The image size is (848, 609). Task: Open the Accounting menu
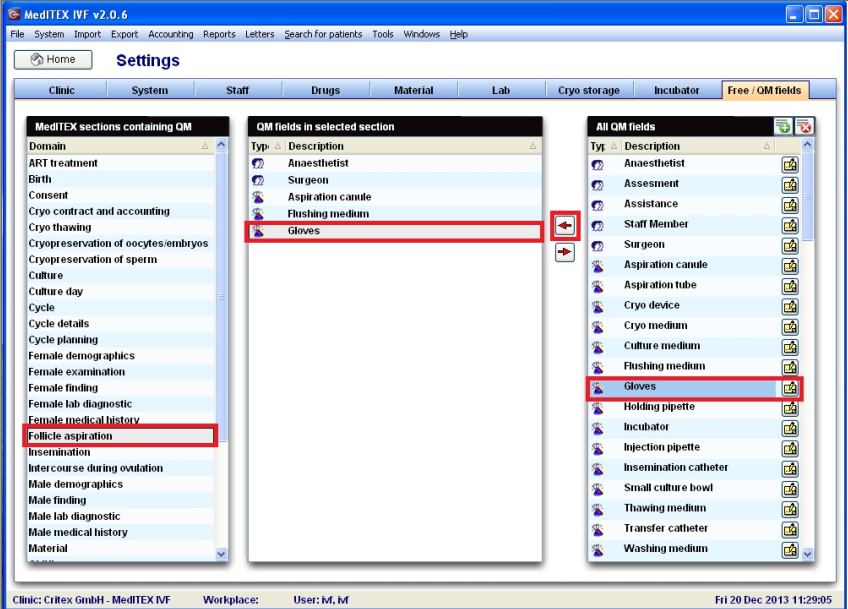click(170, 34)
